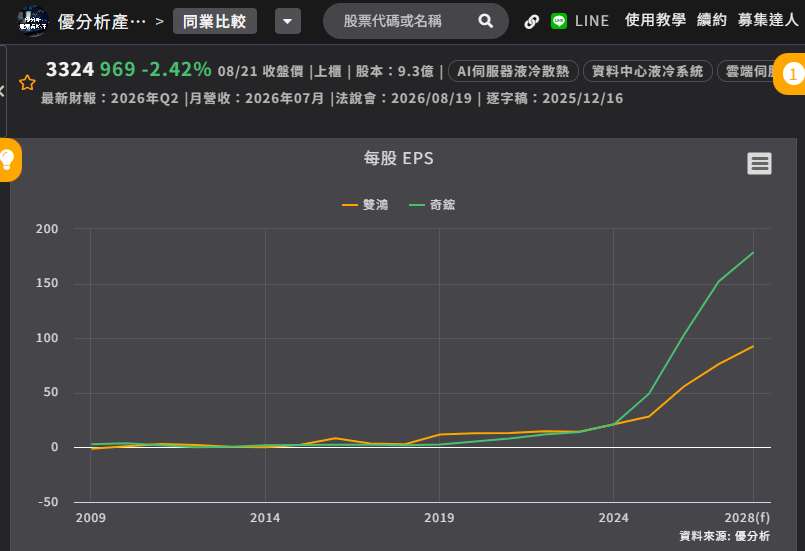805x551 pixels.
Task: Select the AI伺服器液冷散熱 tag
Action: click(513, 71)
